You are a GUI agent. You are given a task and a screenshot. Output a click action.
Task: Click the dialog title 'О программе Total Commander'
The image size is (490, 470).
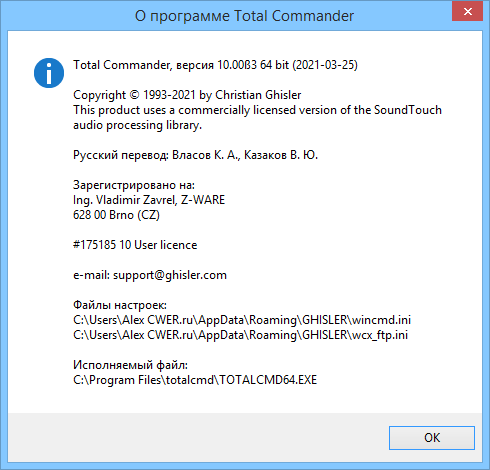244,16
